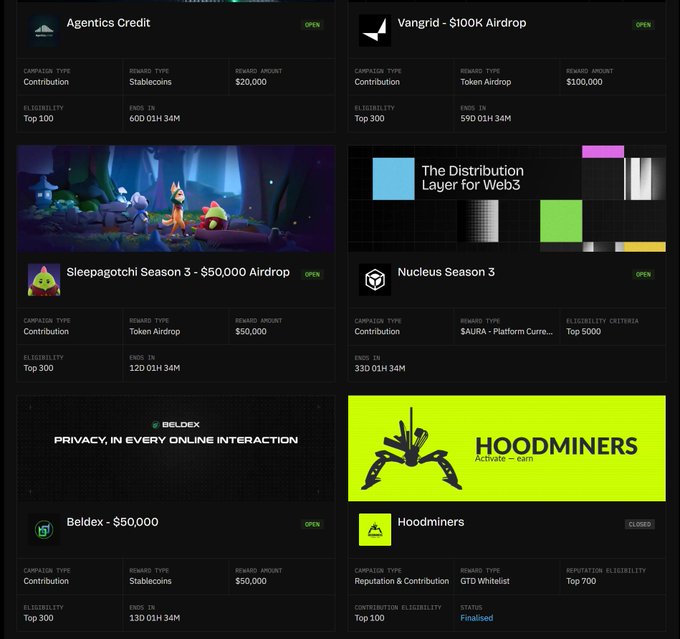Viewport: 680px width, 639px height.
Task: Click the OPEN badge on Sleepagotchi
Action: [x=312, y=275]
